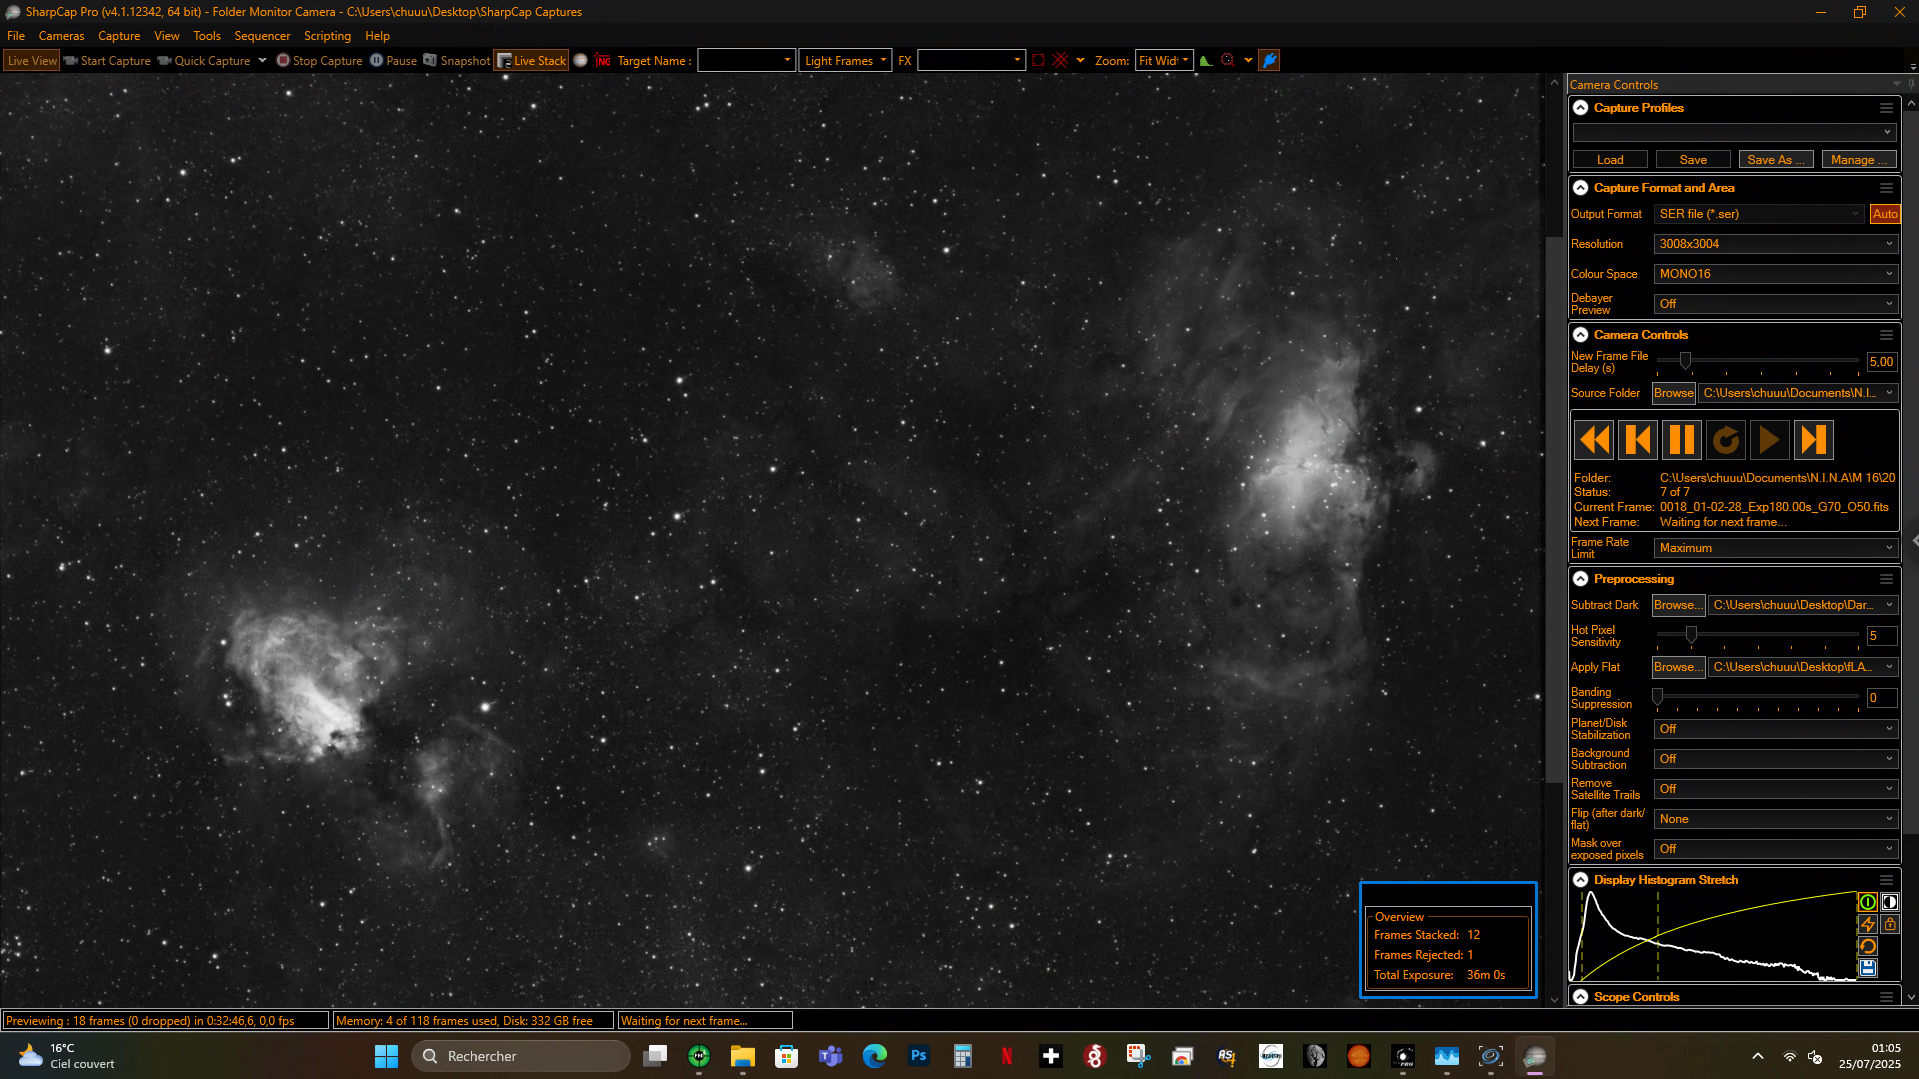Open the Sequencer menu
This screenshot has height=1079, width=1919.
(x=262, y=36)
